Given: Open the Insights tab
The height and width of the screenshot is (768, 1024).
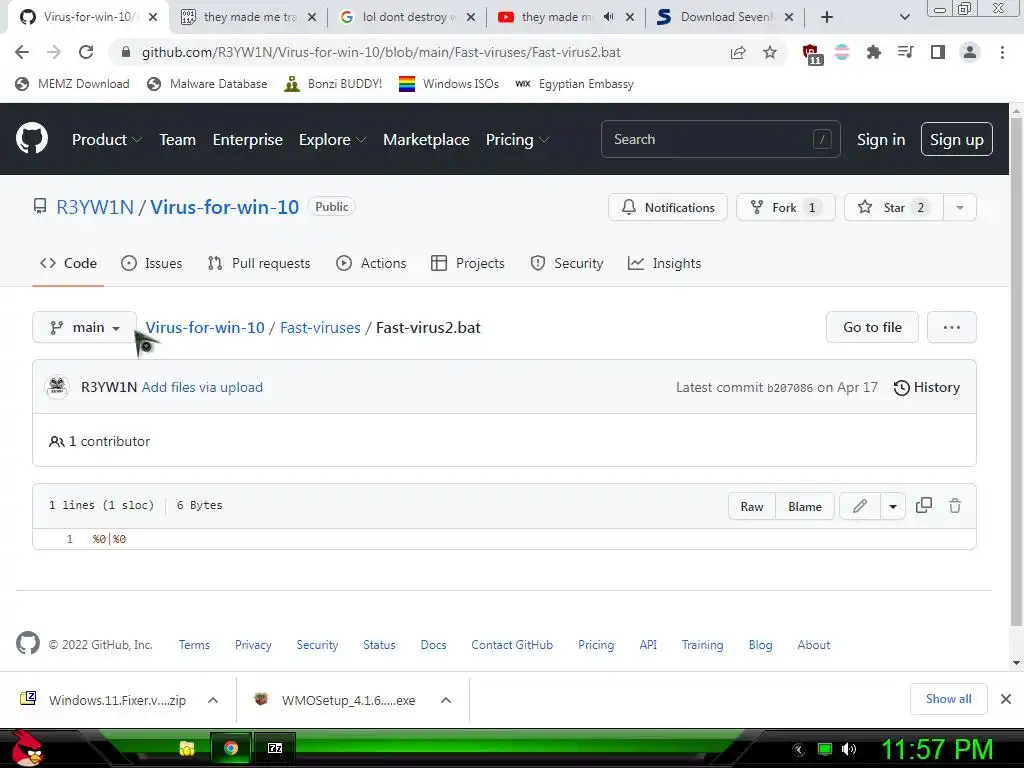Looking at the screenshot, I should 664,263.
